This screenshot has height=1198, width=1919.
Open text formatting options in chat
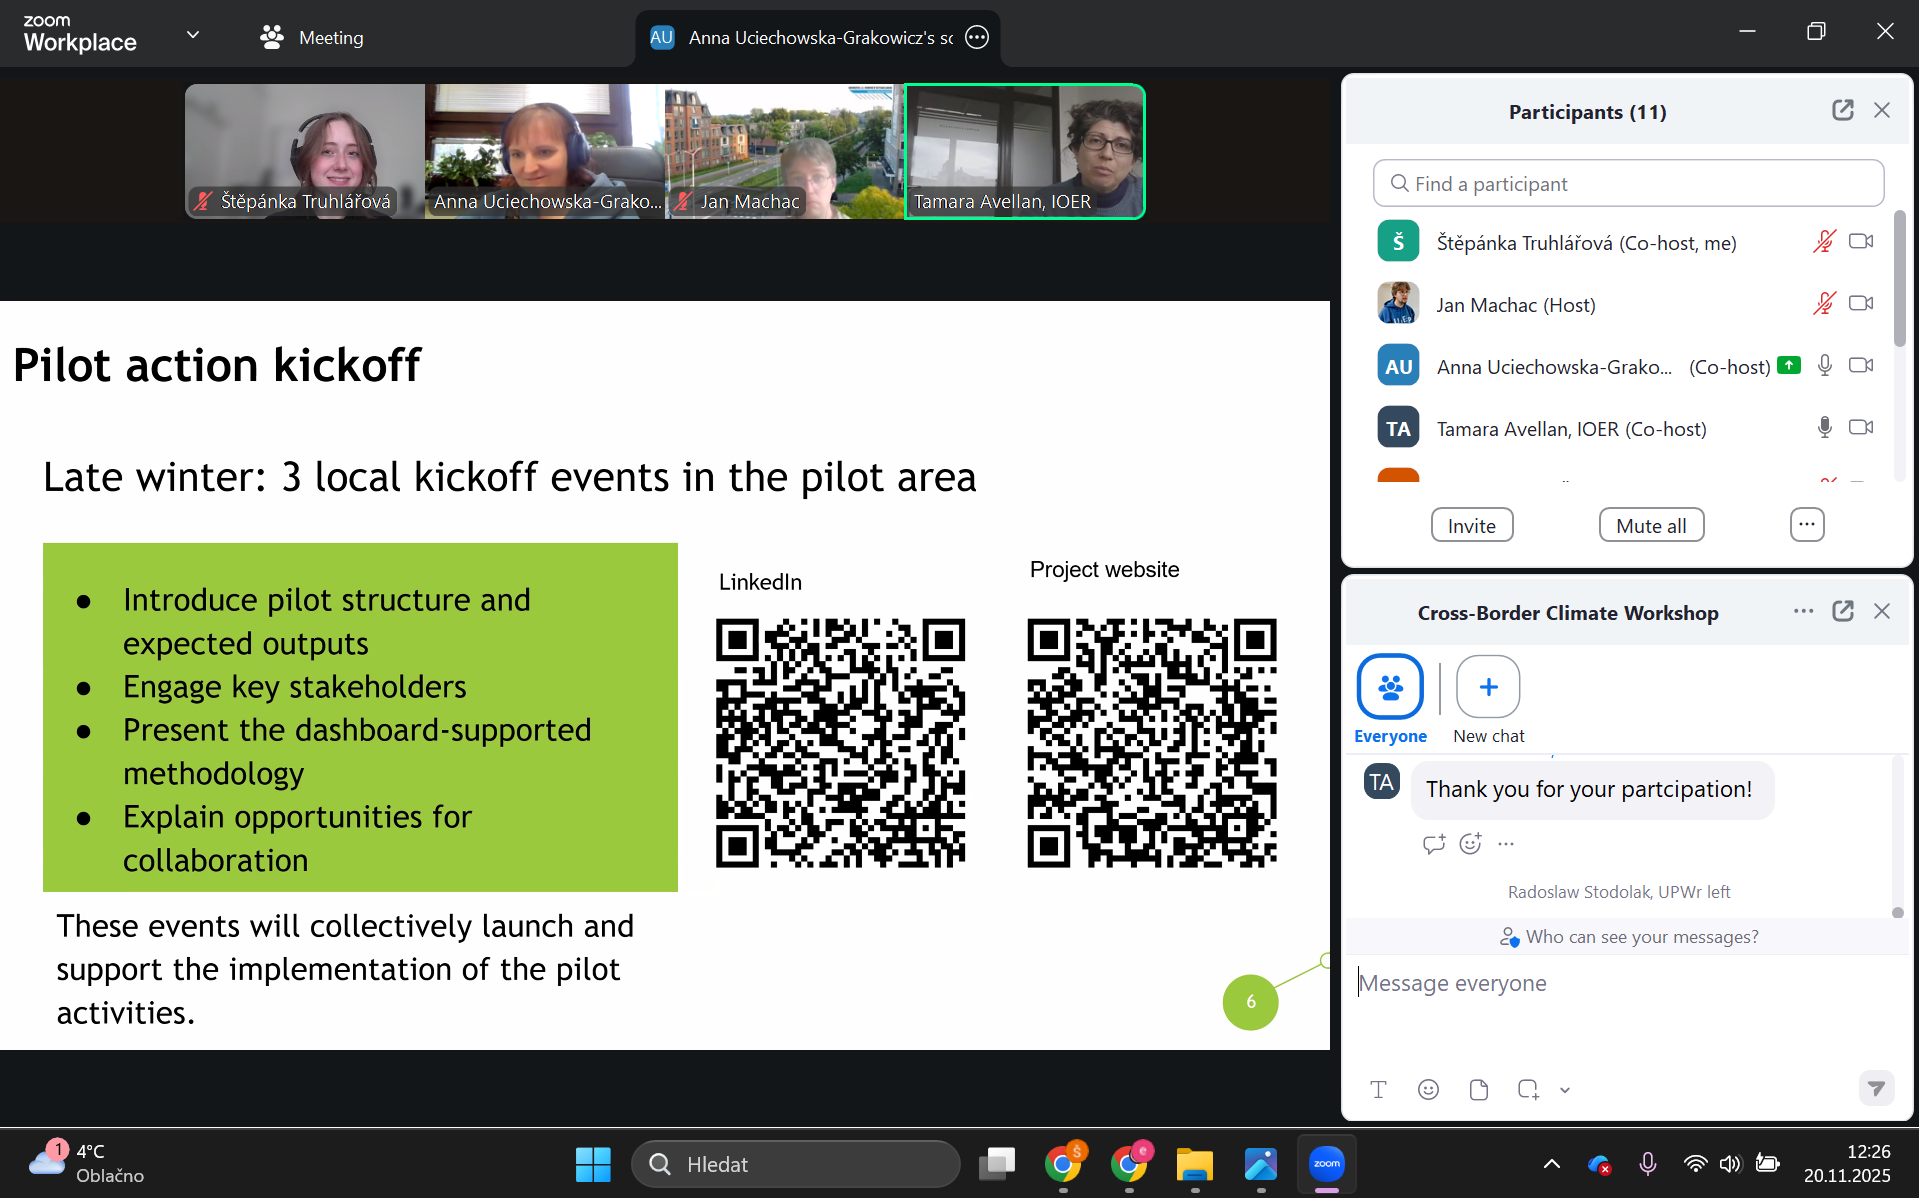click(1378, 1090)
